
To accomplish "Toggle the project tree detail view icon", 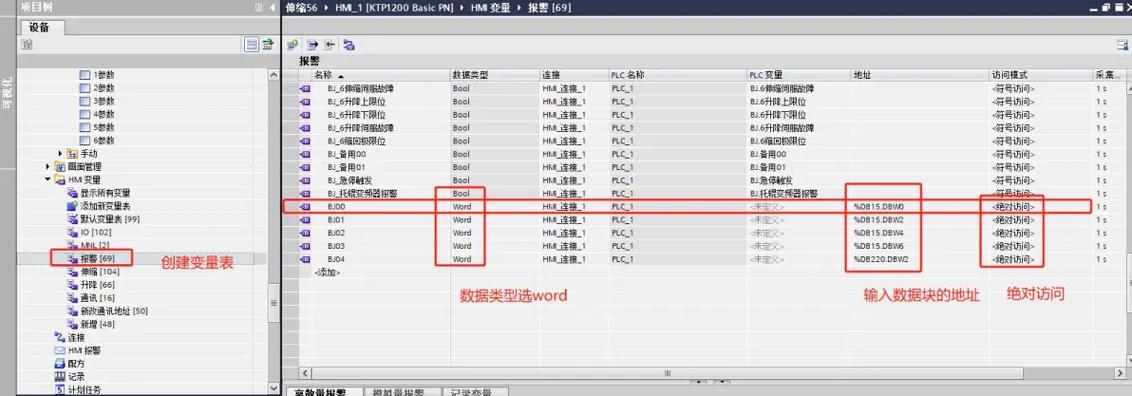I will (x=251, y=45).
